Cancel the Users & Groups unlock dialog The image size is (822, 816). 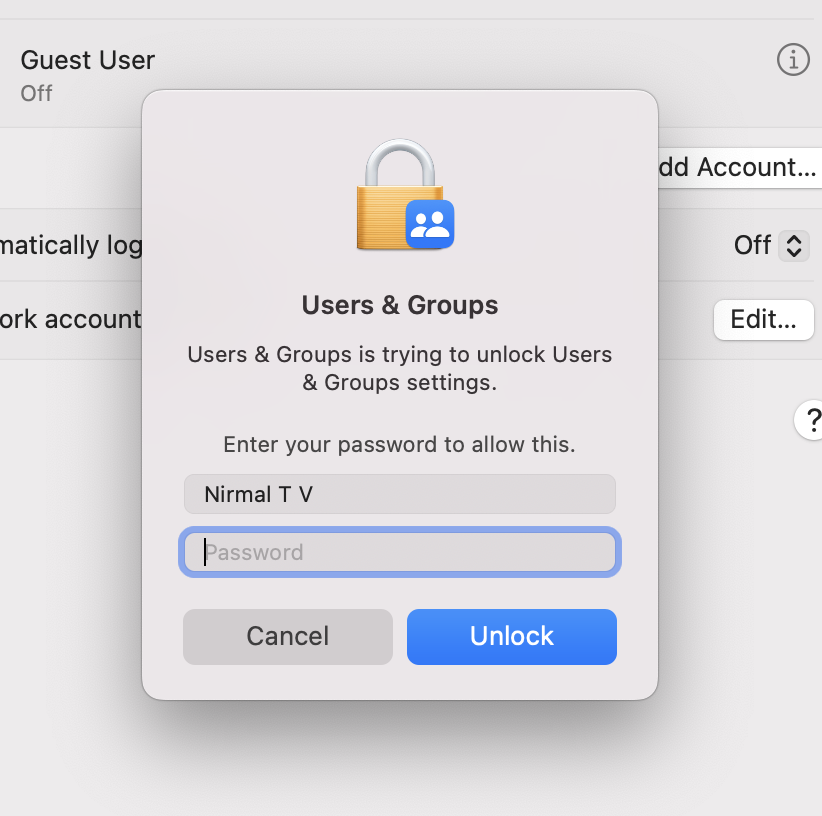point(288,636)
